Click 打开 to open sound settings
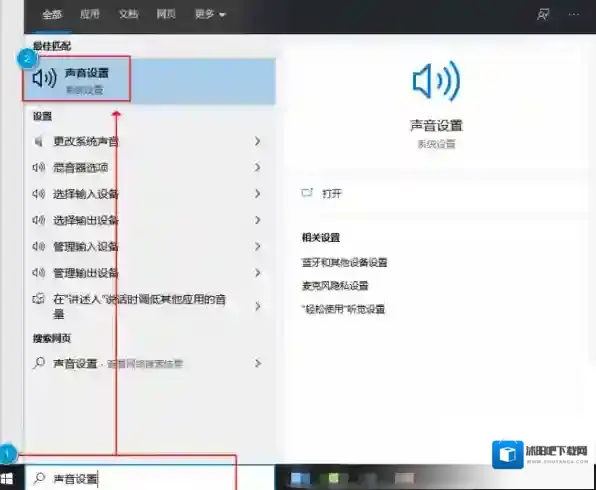Viewport: 596px width, 490px height. [x=332, y=194]
